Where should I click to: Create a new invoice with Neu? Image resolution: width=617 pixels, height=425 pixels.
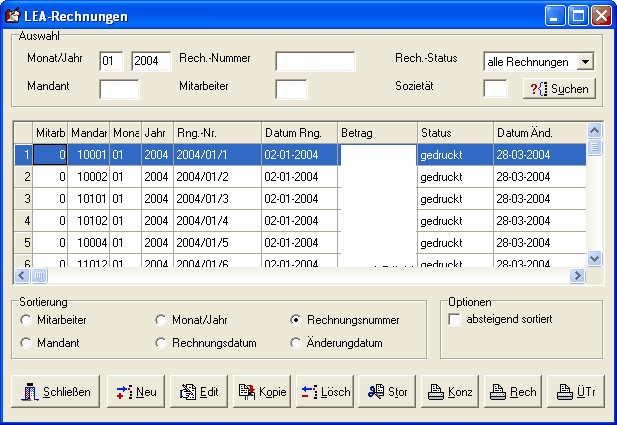coord(136,392)
